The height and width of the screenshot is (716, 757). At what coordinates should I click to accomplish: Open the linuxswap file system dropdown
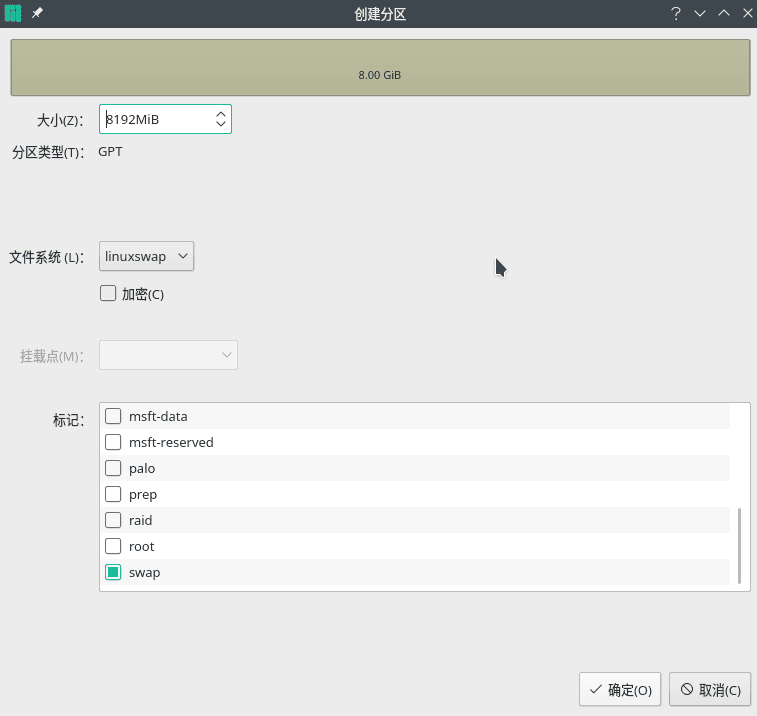147,256
